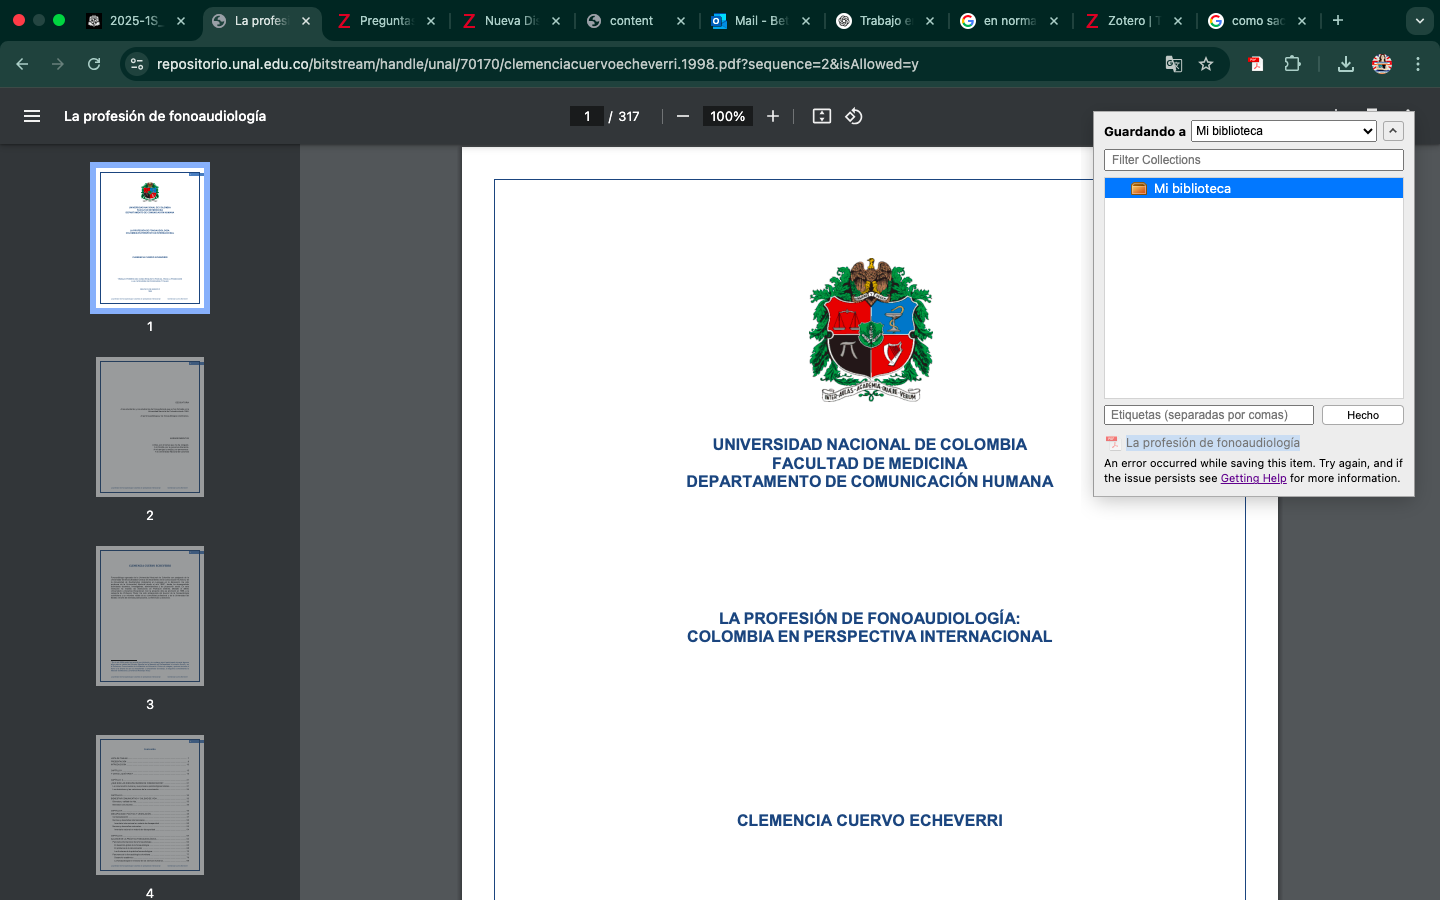
Task: Switch to the Pregunta tab
Action: pyautogui.click(x=385, y=21)
